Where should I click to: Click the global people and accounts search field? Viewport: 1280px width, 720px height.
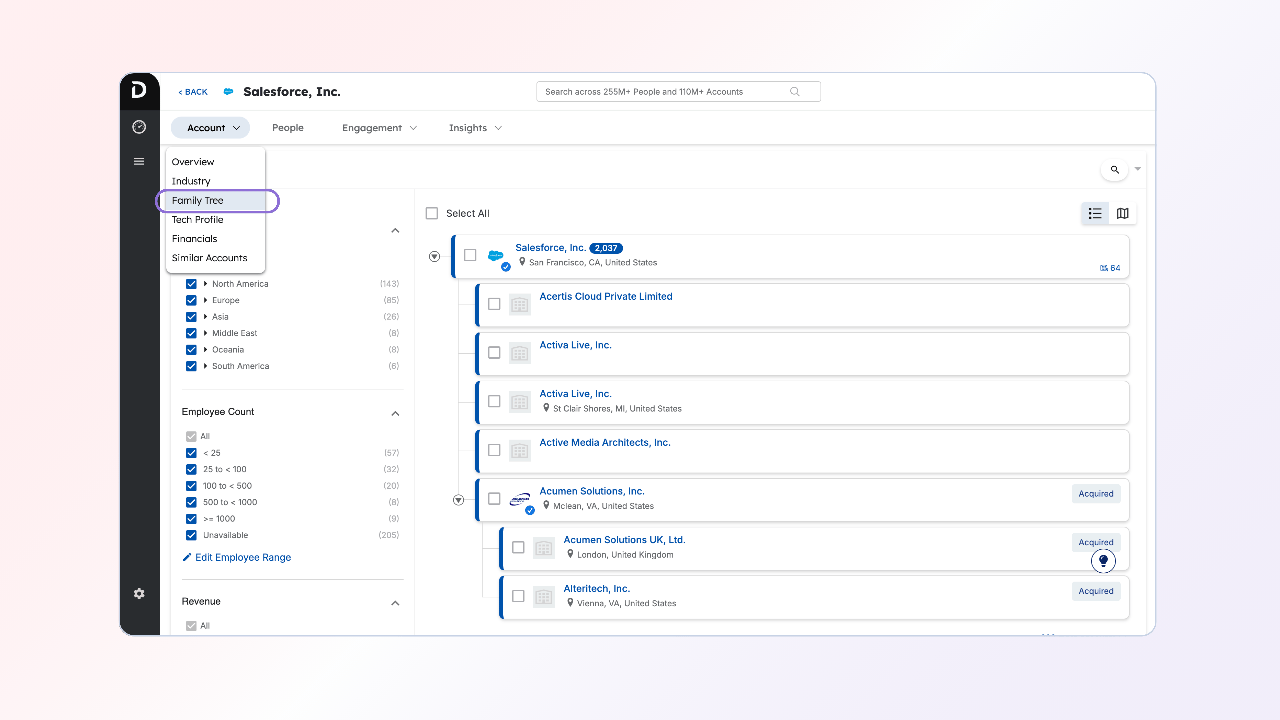coord(665,92)
